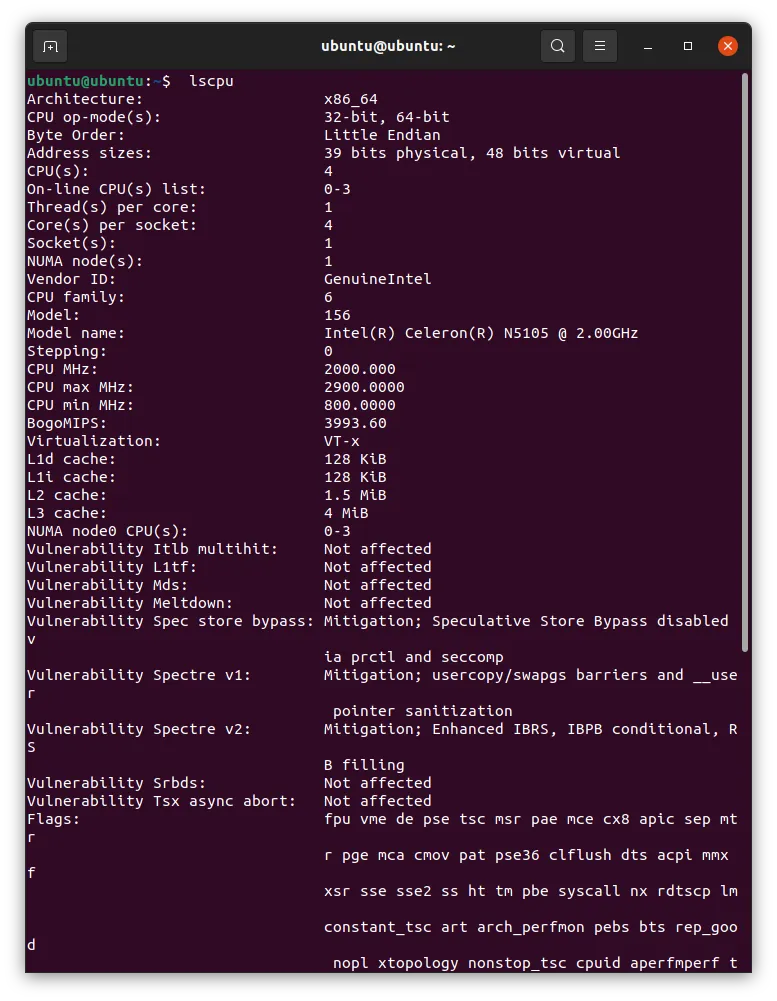Image resolution: width=777 pixels, height=1001 pixels.
Task: Click the ubuntu@ubuntu title bar text
Action: pos(388,46)
